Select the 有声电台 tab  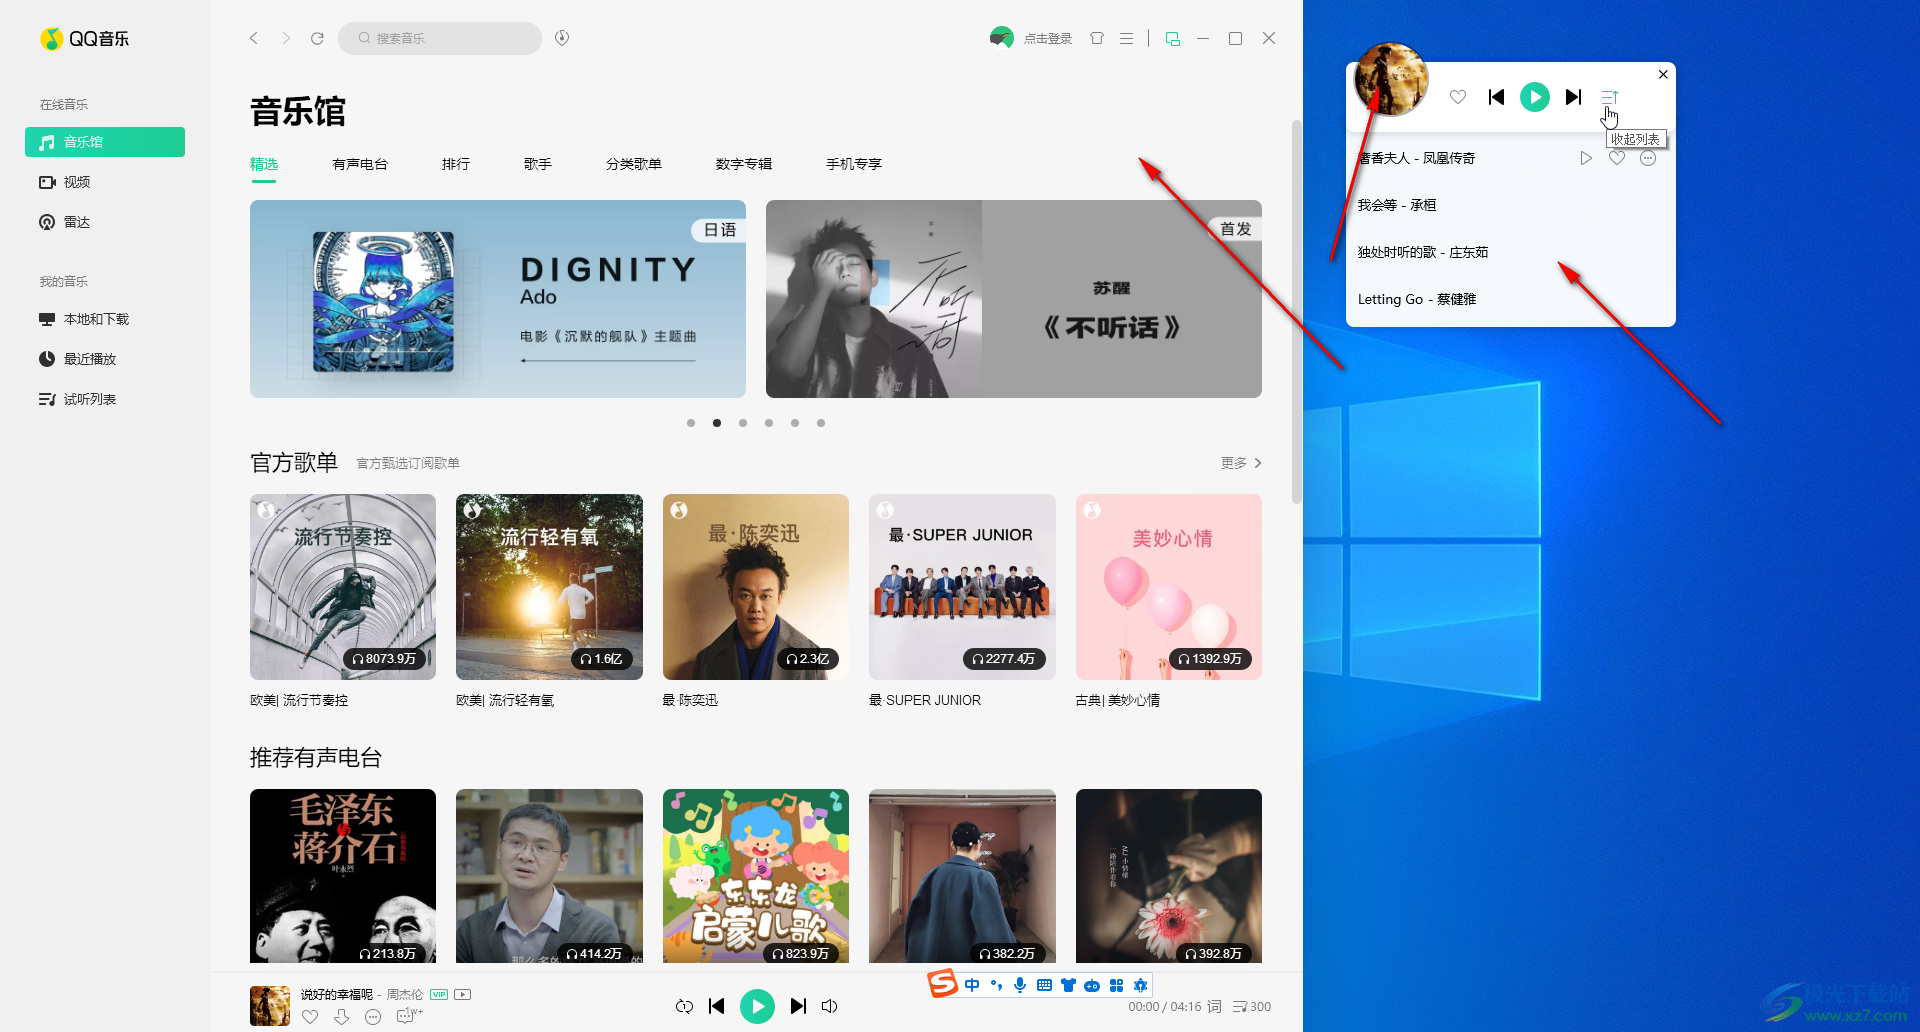pos(360,164)
